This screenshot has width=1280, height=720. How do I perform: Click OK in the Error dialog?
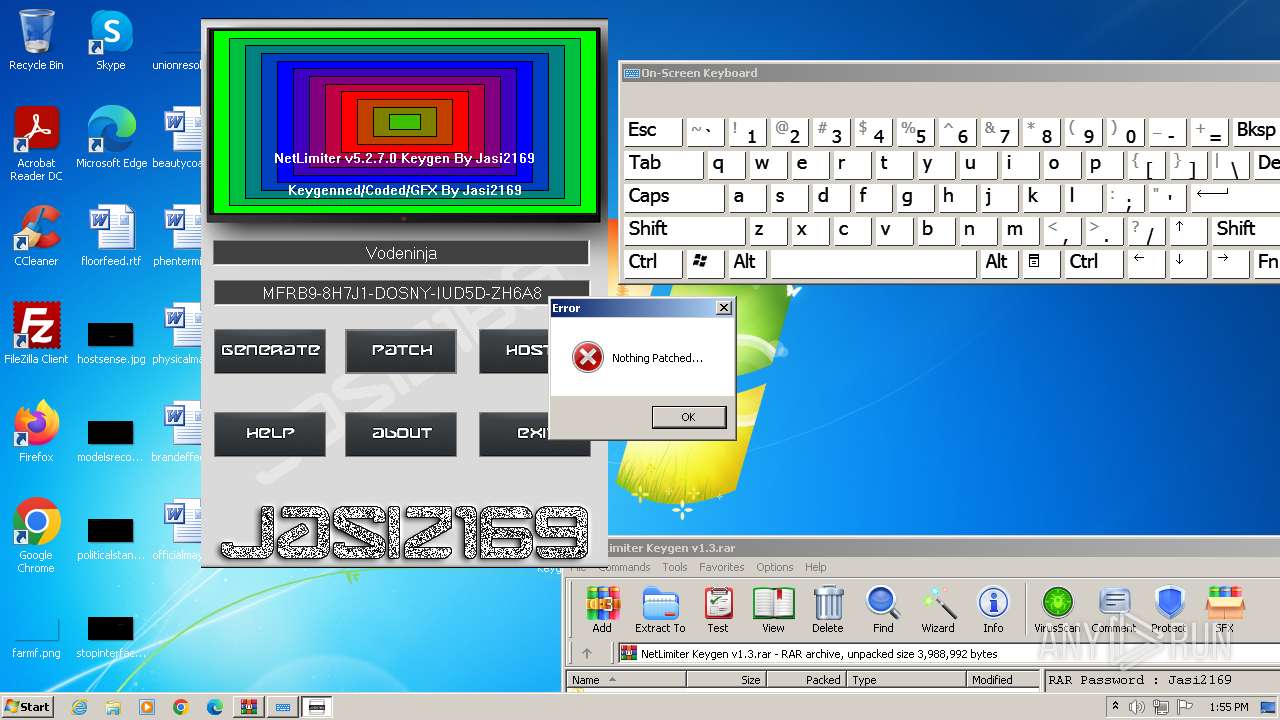point(688,417)
